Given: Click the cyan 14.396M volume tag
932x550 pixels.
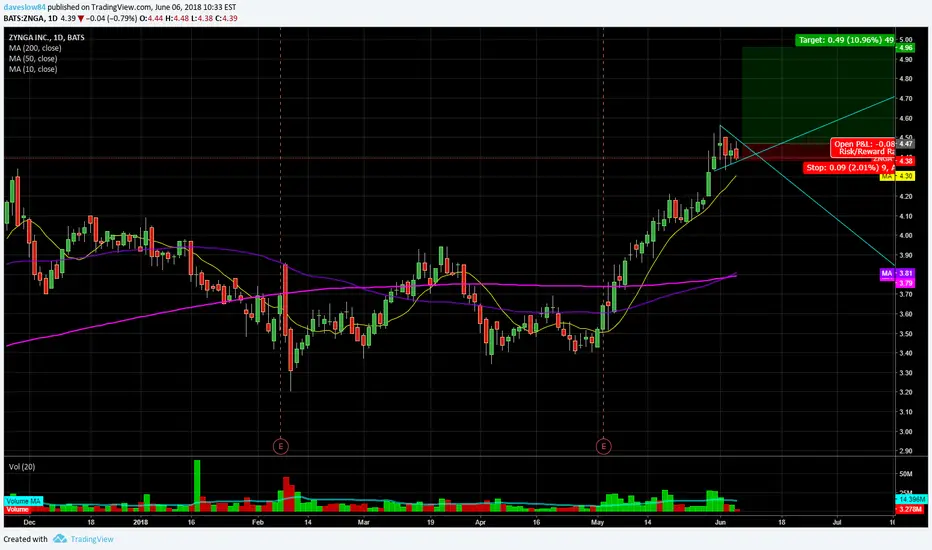Looking at the screenshot, I should [911, 499].
